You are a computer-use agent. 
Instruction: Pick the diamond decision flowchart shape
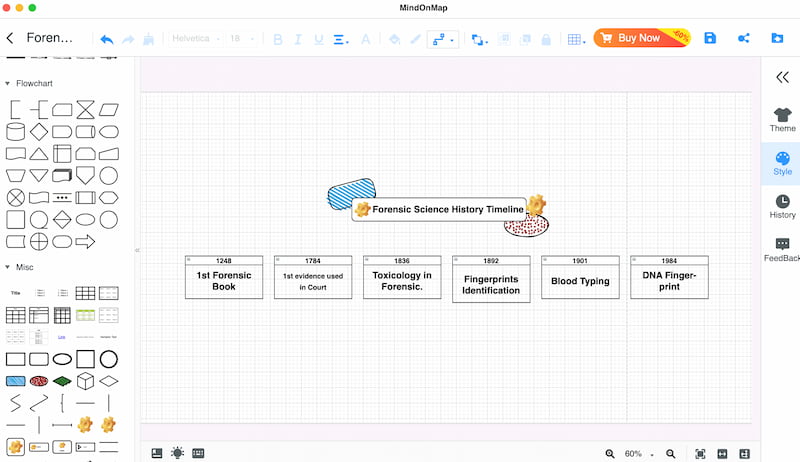pyautogui.click(x=39, y=132)
